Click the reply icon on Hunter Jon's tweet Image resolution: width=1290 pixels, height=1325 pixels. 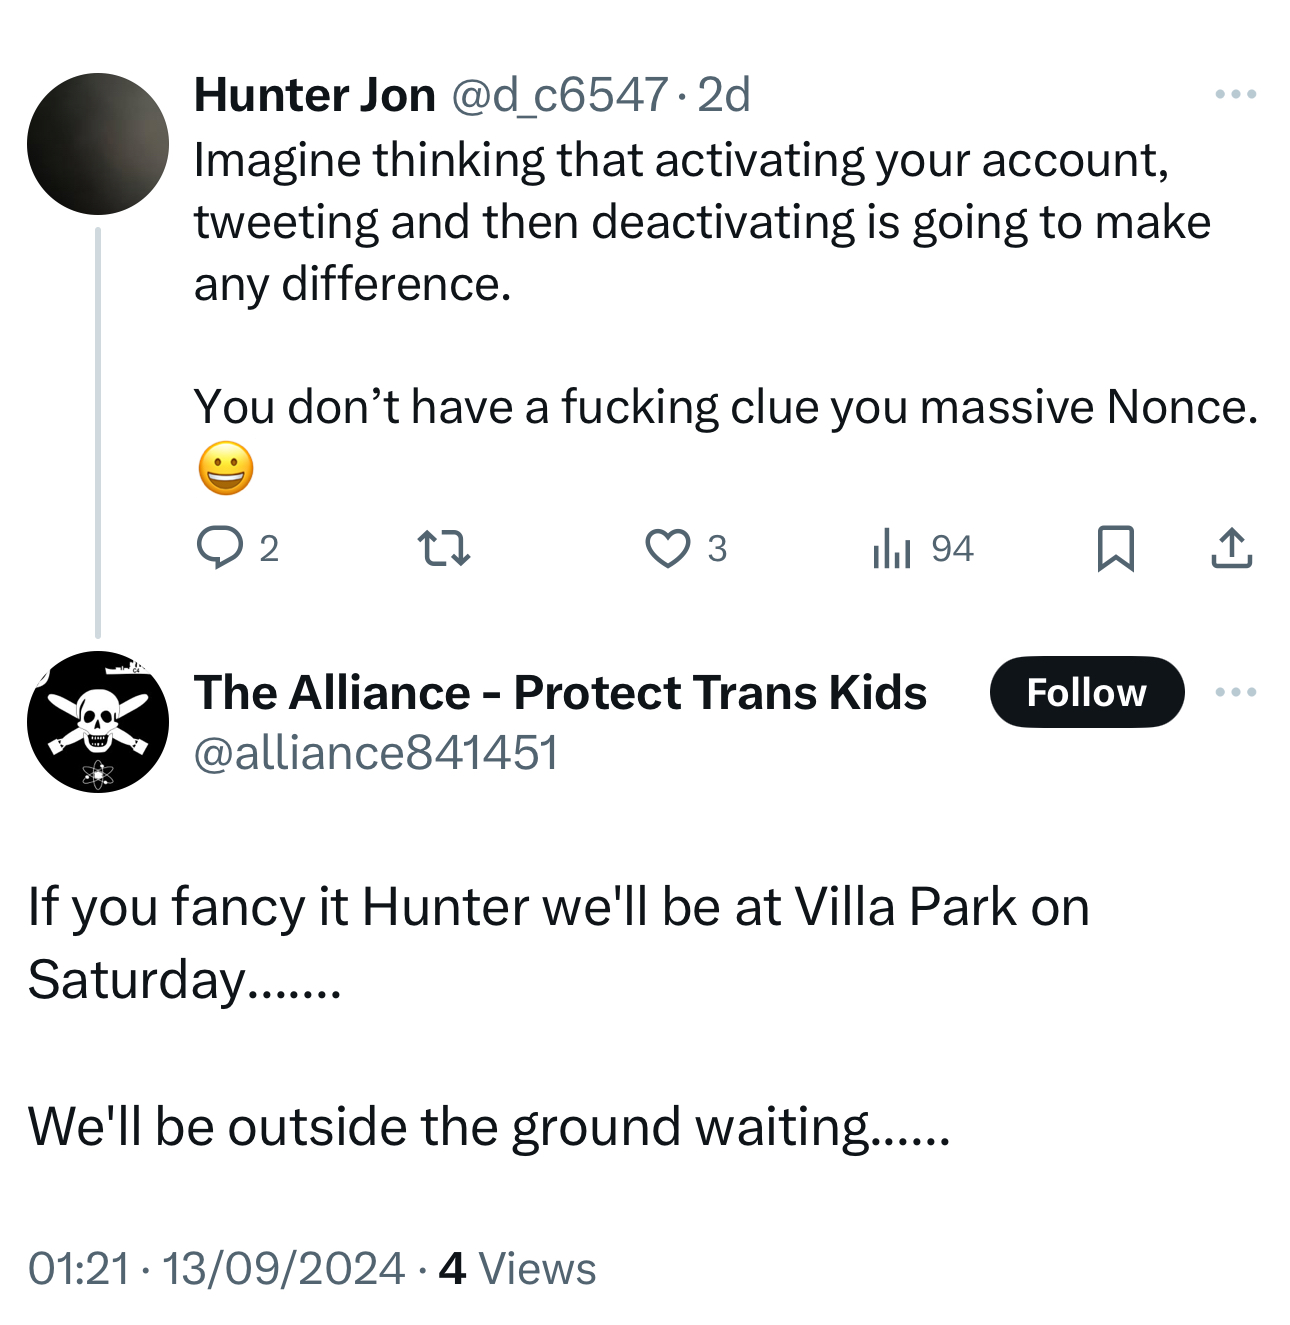click(219, 548)
